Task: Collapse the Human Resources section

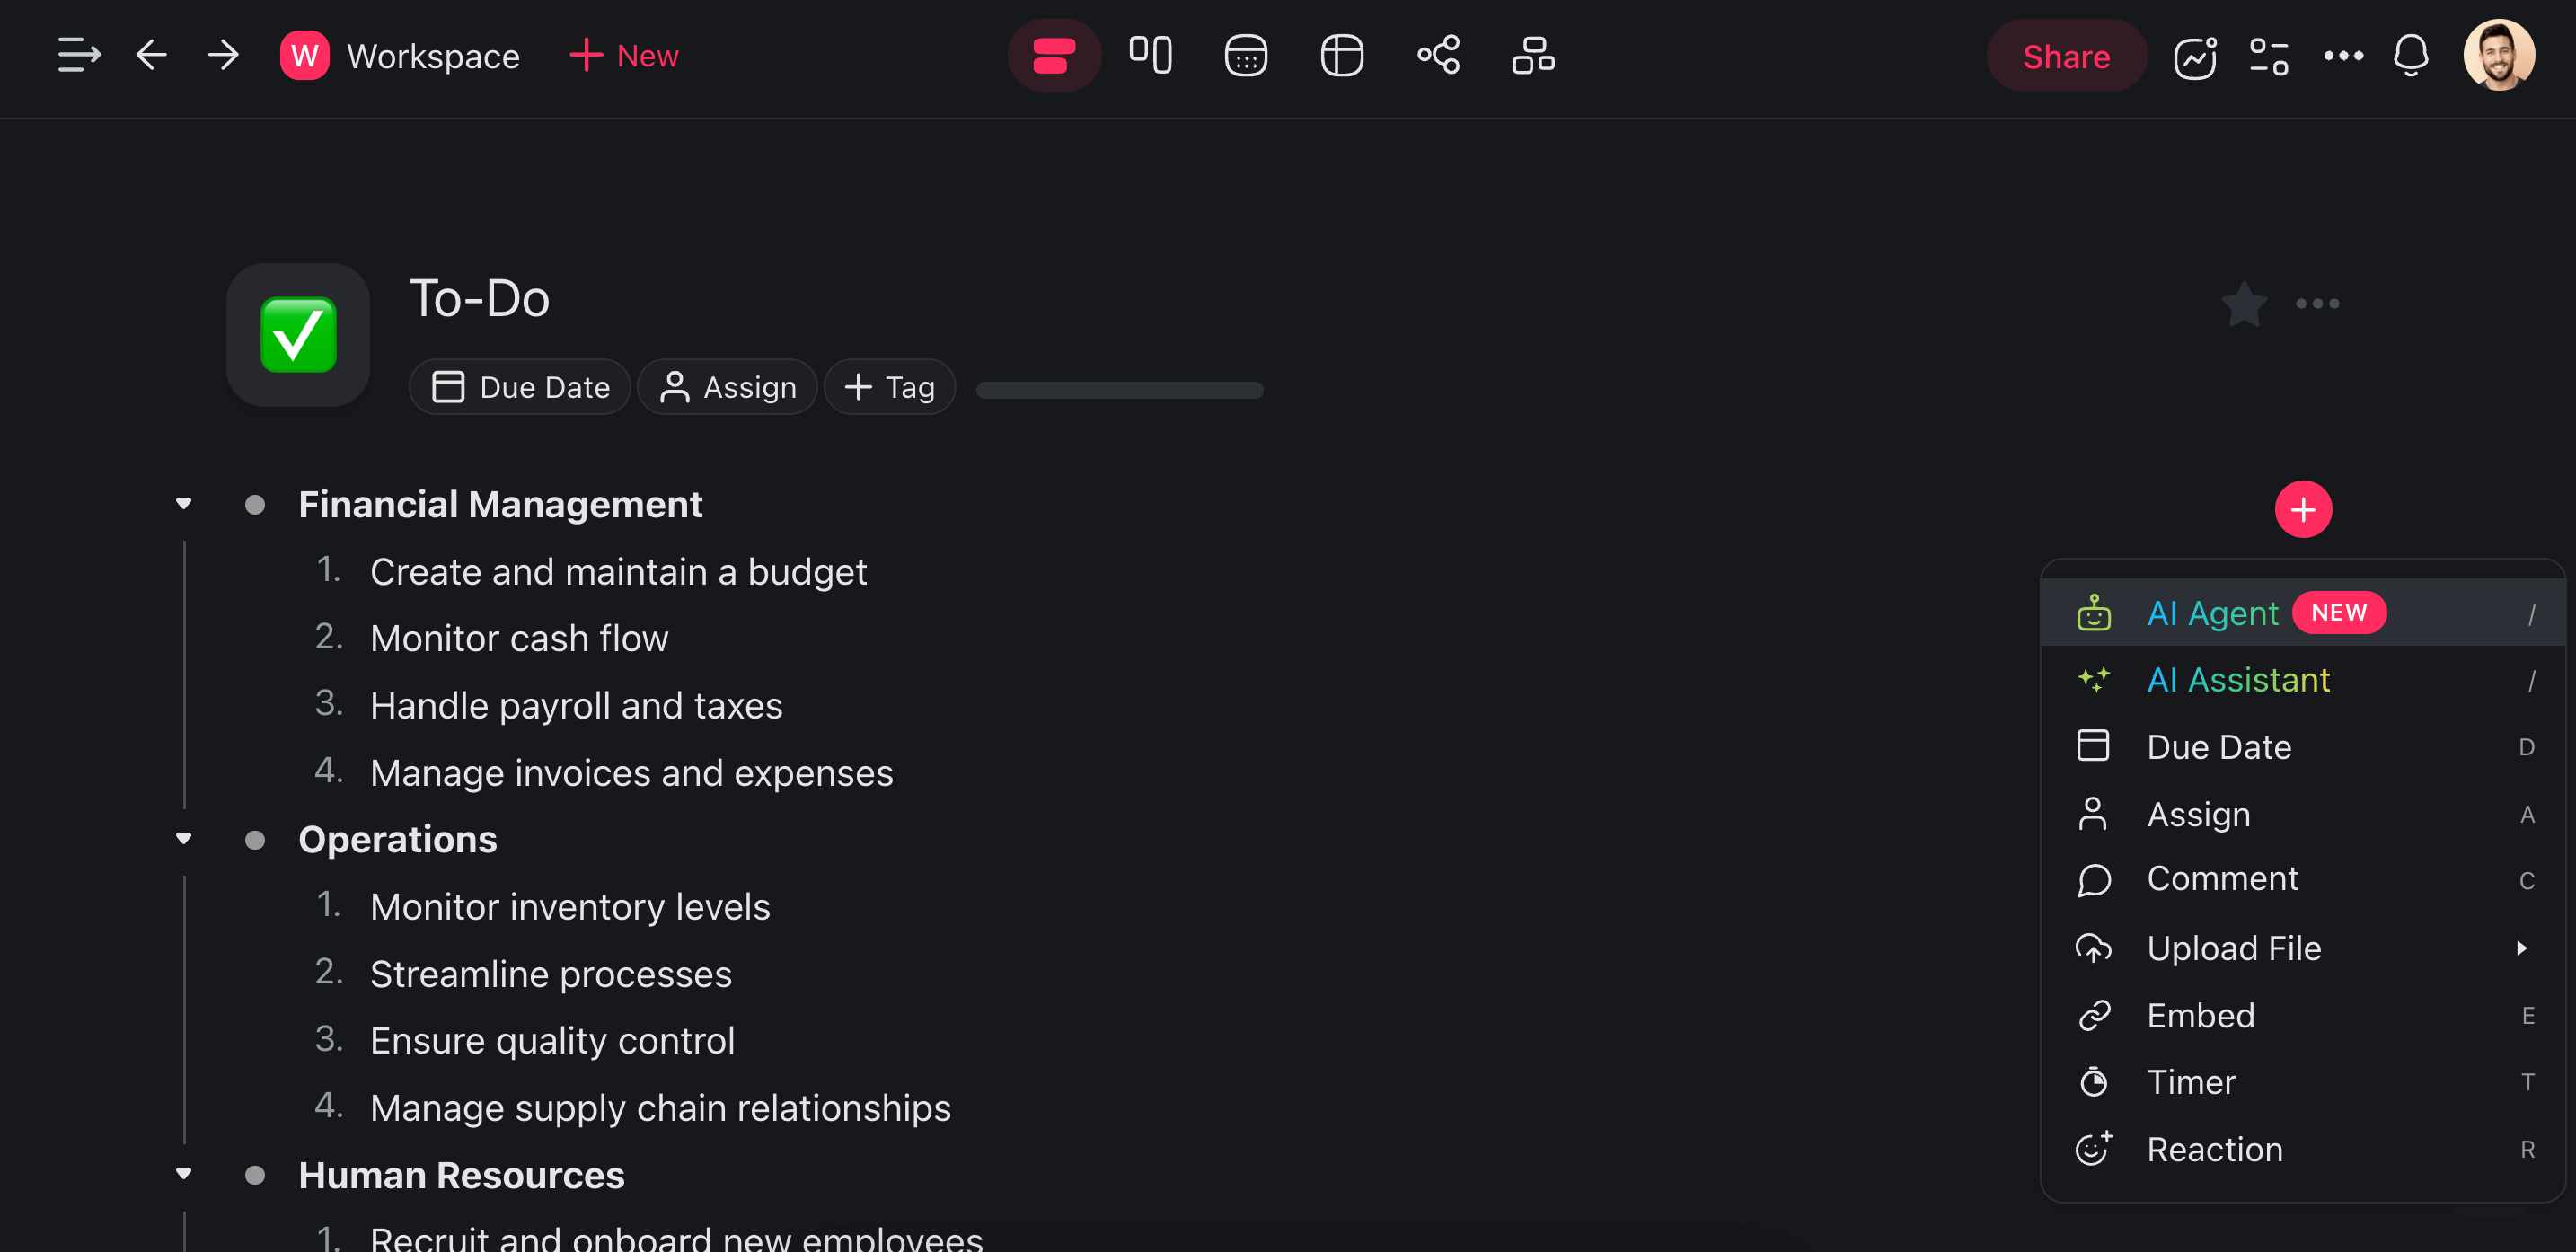Action: pos(184,1174)
